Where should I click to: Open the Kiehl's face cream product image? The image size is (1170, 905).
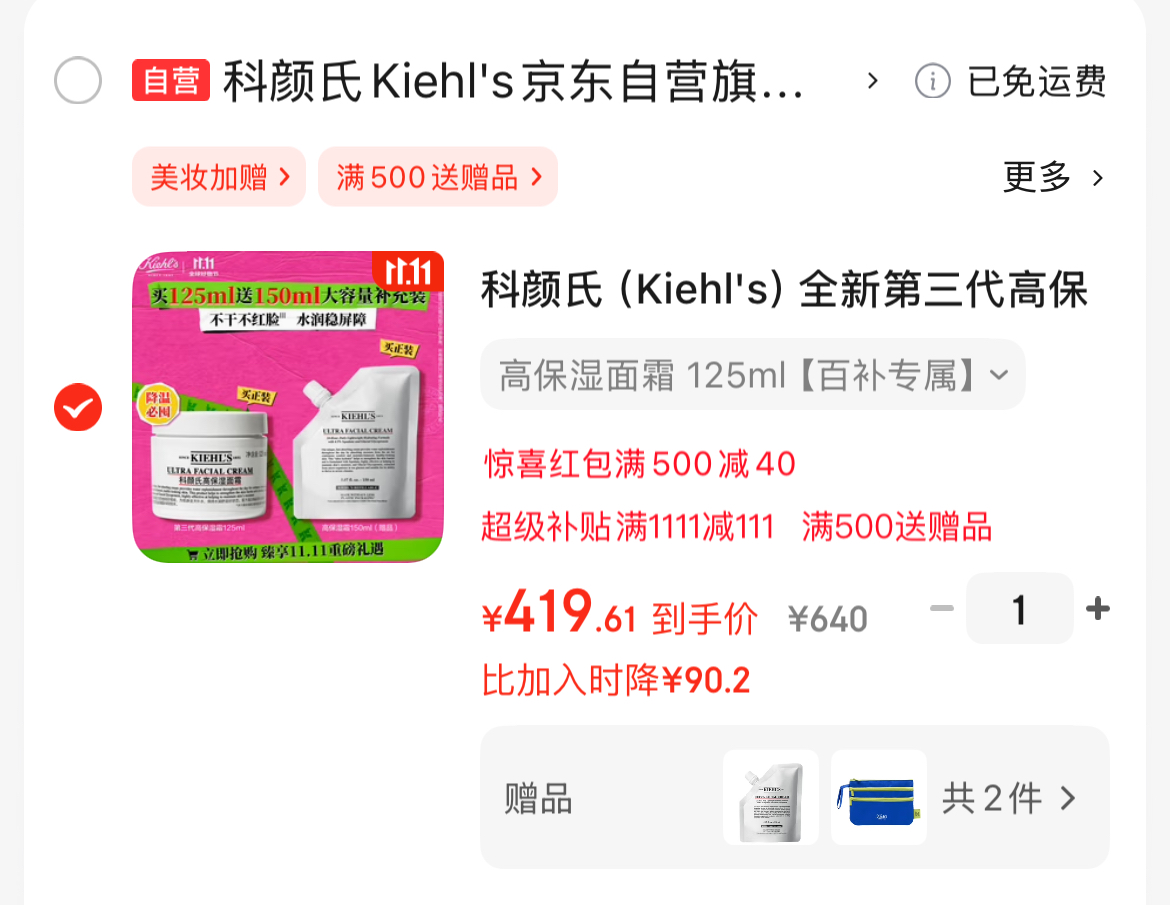click(x=288, y=407)
